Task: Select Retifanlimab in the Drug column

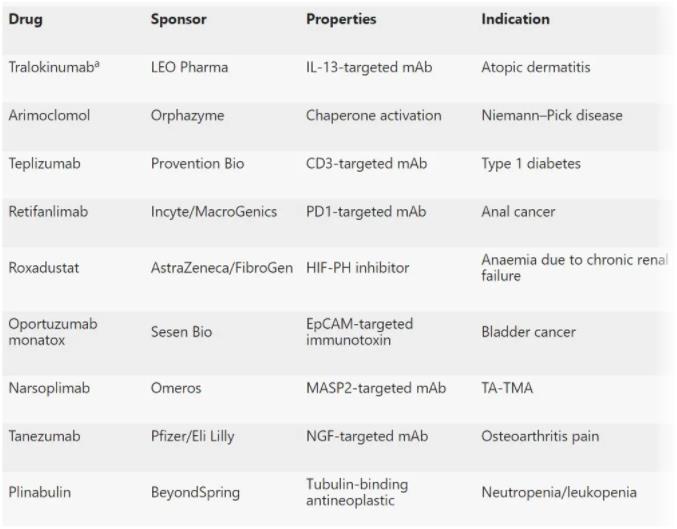Action: [x=50, y=212]
